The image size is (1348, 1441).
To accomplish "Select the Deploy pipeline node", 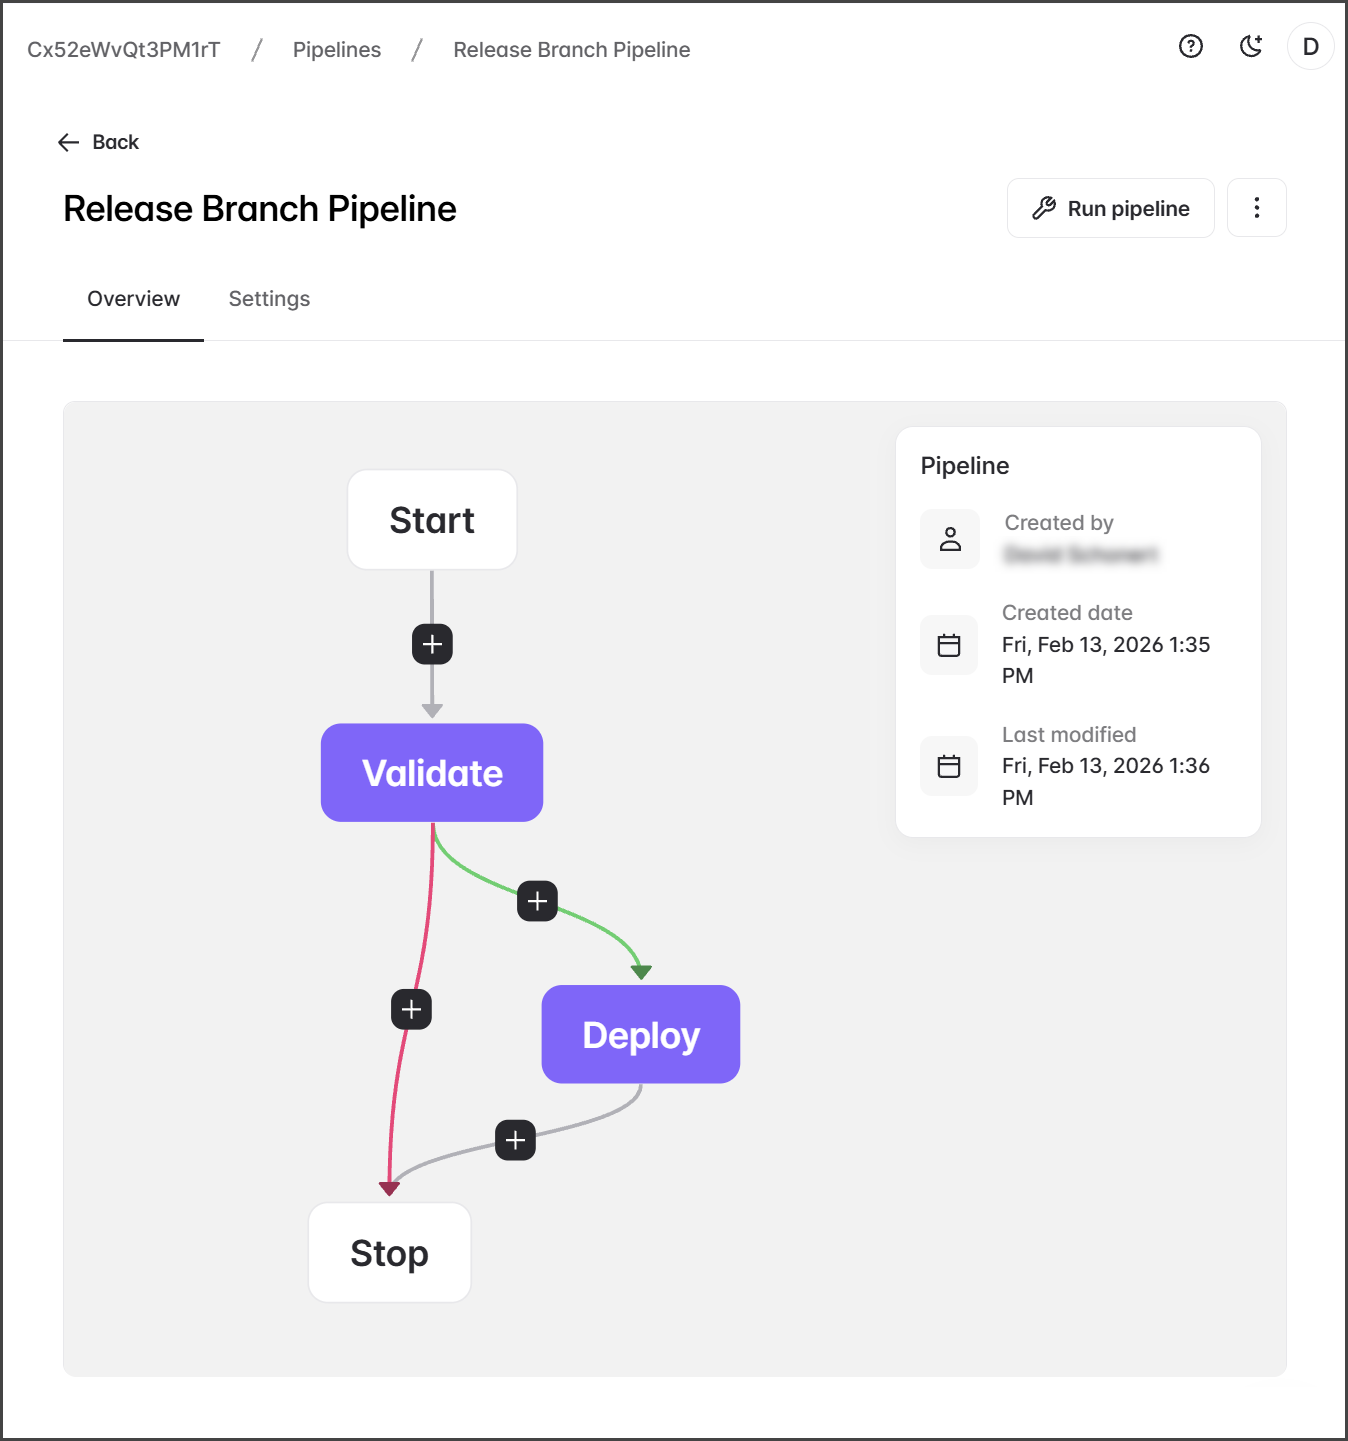I will 641,1035.
